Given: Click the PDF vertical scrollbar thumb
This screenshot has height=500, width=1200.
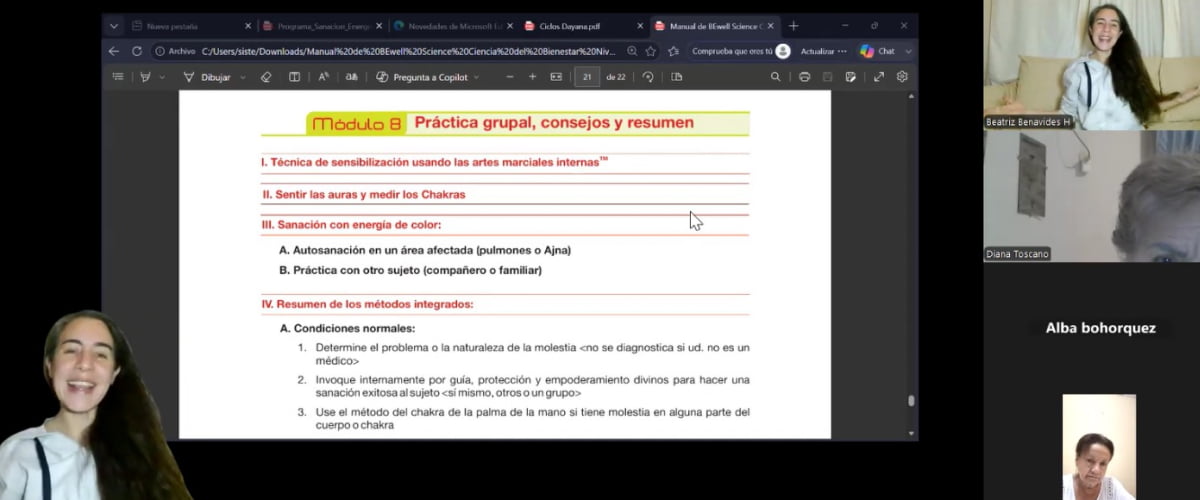Looking at the screenshot, I should [910, 400].
